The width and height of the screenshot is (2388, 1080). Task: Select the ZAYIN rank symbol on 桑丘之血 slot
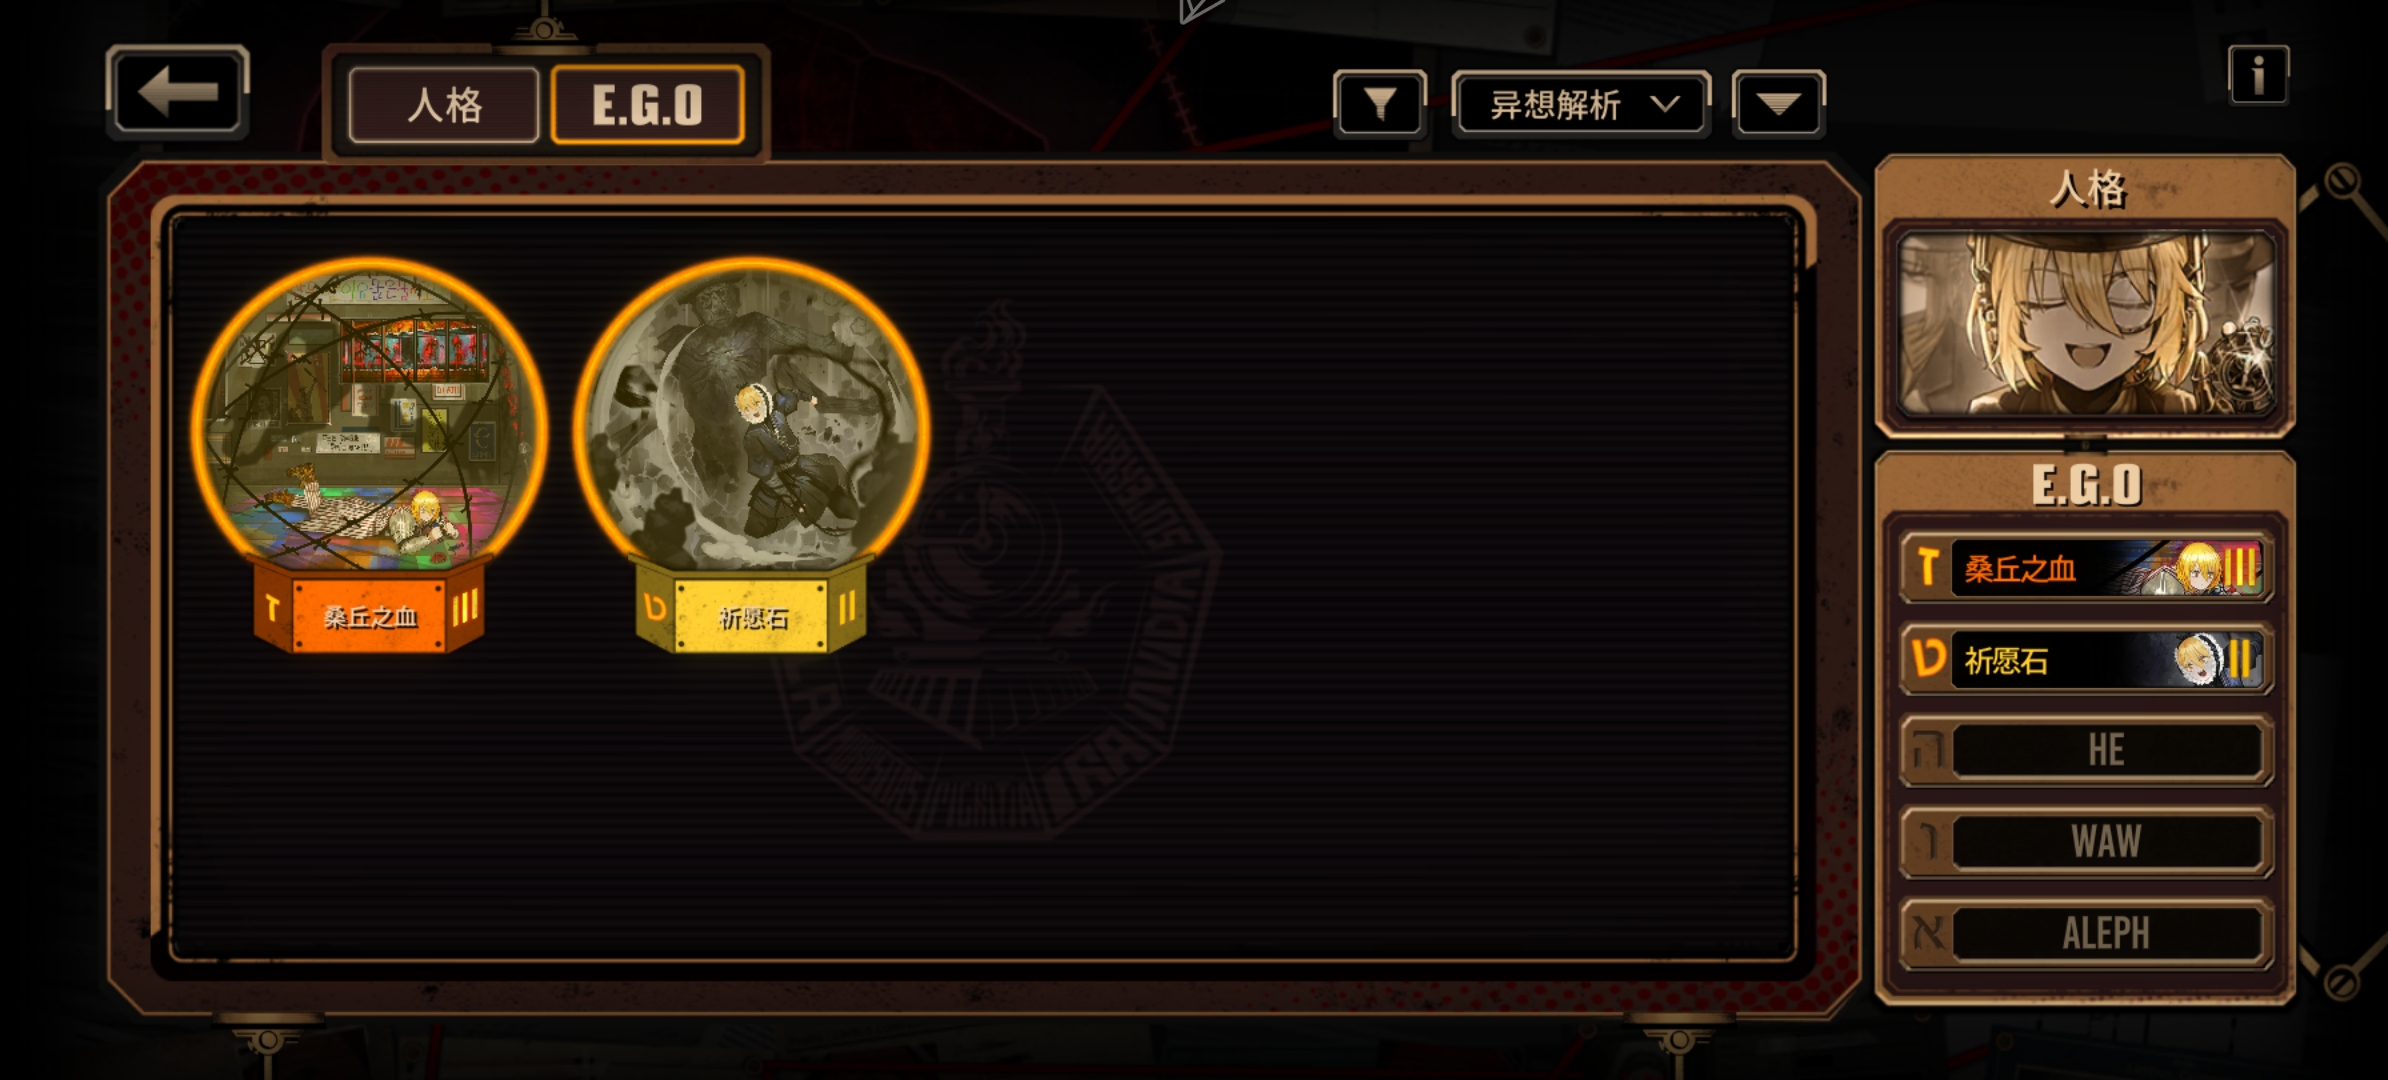[x=1927, y=567]
